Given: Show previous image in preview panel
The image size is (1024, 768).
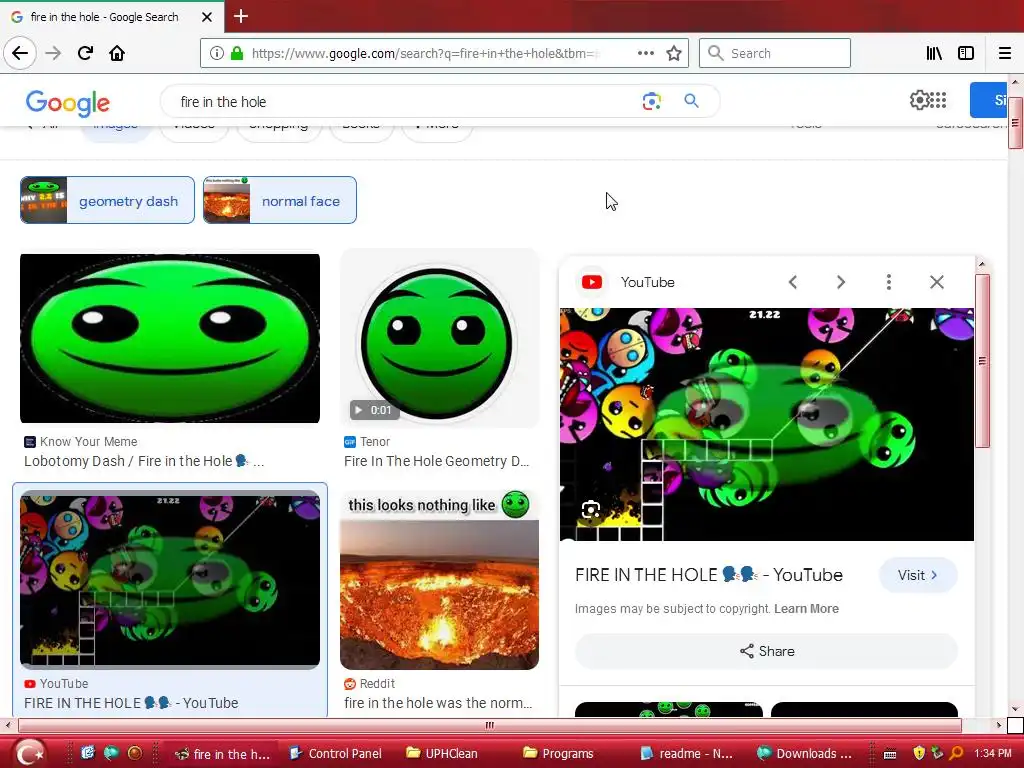Looking at the screenshot, I should [x=793, y=282].
